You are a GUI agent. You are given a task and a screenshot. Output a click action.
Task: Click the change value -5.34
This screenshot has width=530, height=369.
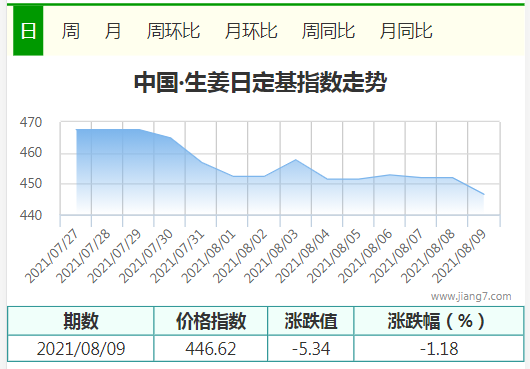tap(311, 348)
